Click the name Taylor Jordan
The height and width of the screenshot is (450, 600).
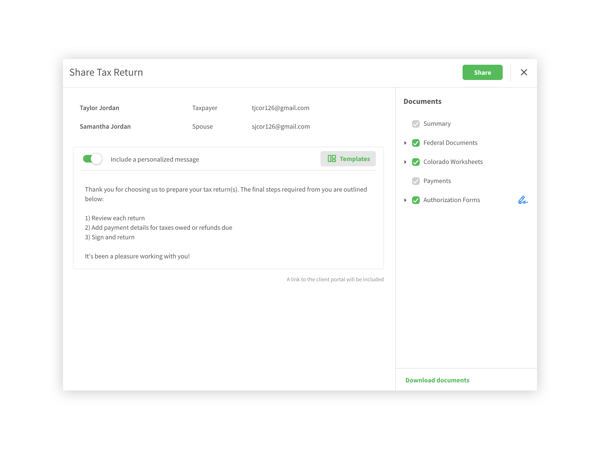[x=99, y=108]
